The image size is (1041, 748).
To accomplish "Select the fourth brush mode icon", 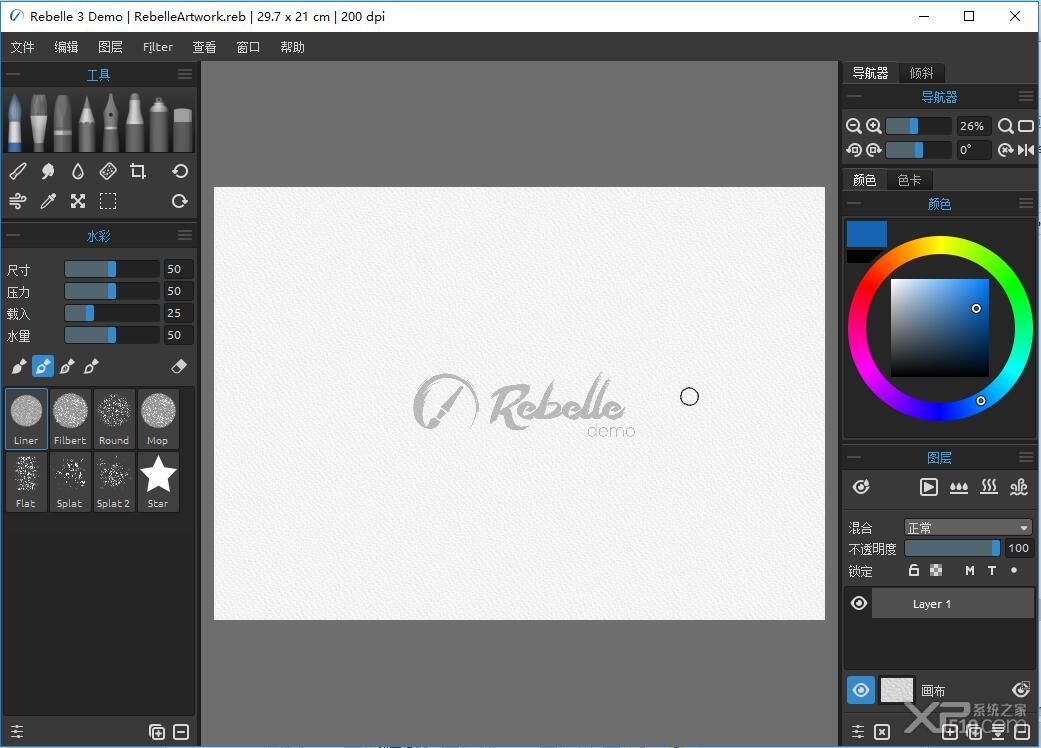I will [x=91, y=366].
